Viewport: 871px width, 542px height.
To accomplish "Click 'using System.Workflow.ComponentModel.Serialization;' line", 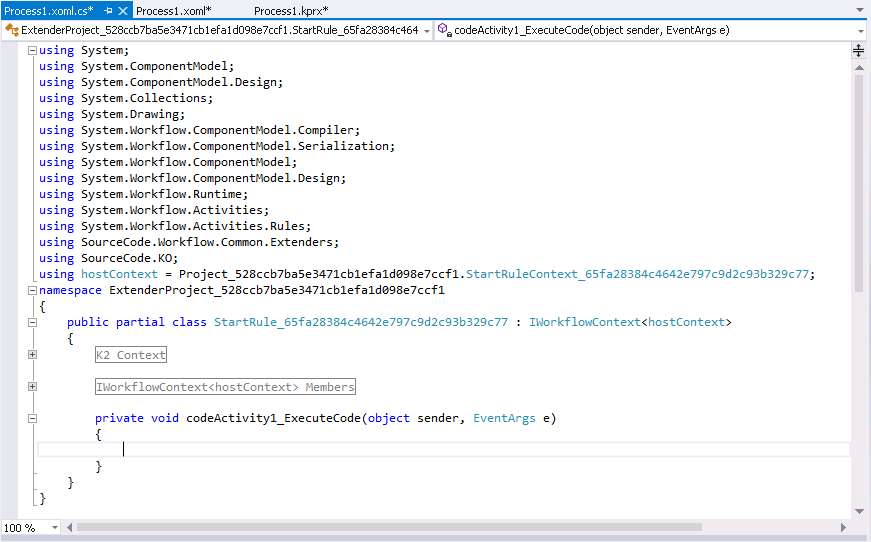I will (x=217, y=146).
